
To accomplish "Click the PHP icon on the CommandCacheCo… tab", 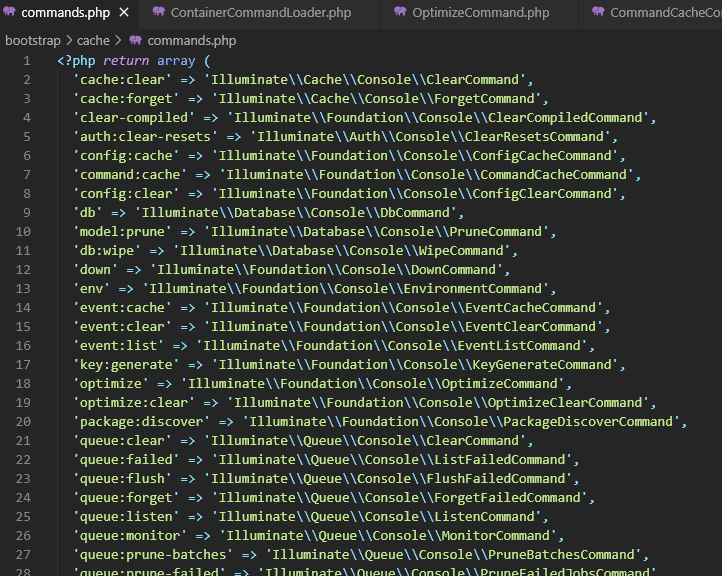I will [598, 12].
